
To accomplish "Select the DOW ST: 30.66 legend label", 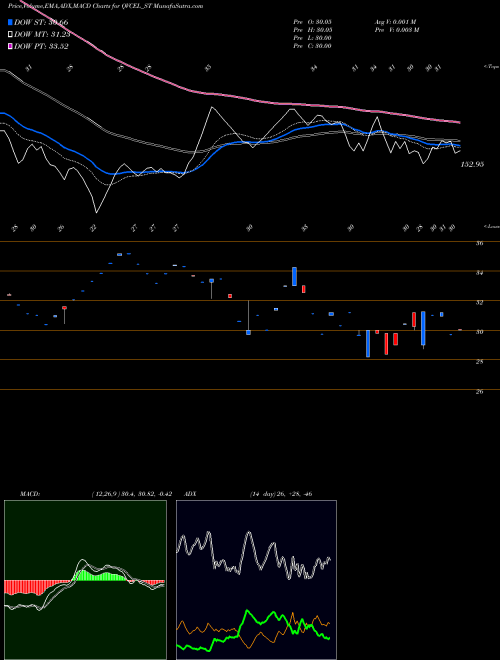I will click(41, 22).
